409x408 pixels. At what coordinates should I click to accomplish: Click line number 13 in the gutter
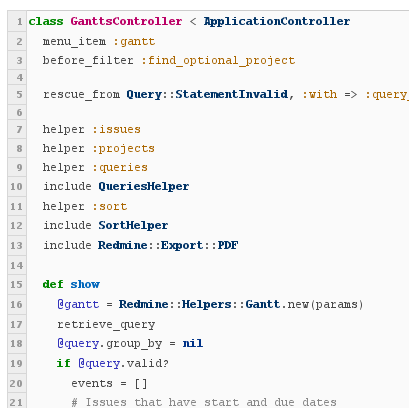tap(16, 246)
